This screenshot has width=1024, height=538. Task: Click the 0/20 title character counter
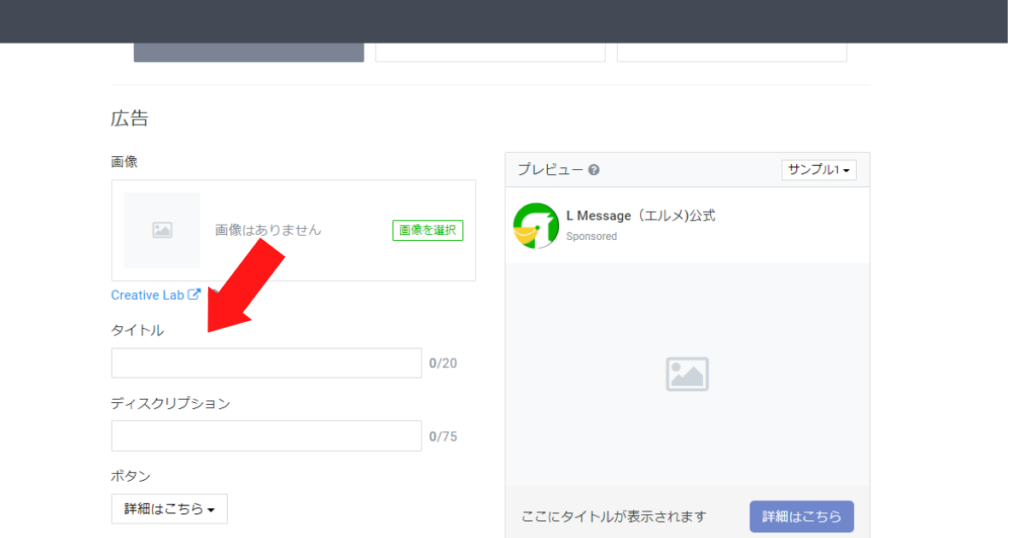pos(443,363)
